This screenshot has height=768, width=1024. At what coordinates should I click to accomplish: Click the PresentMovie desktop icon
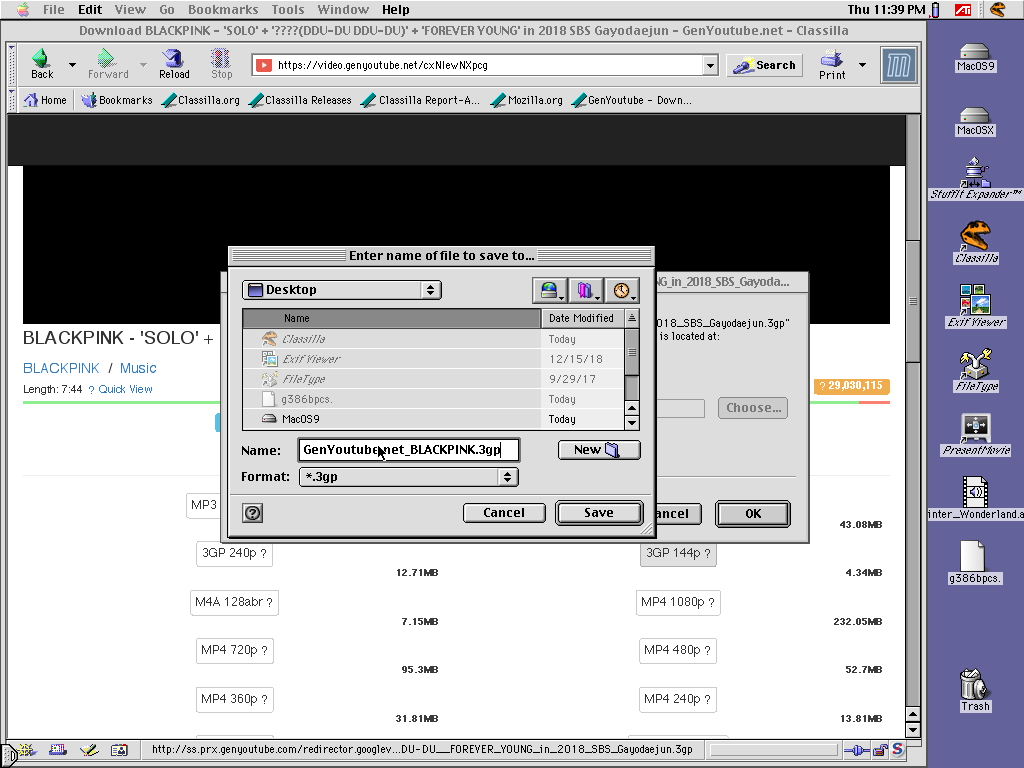[976, 434]
